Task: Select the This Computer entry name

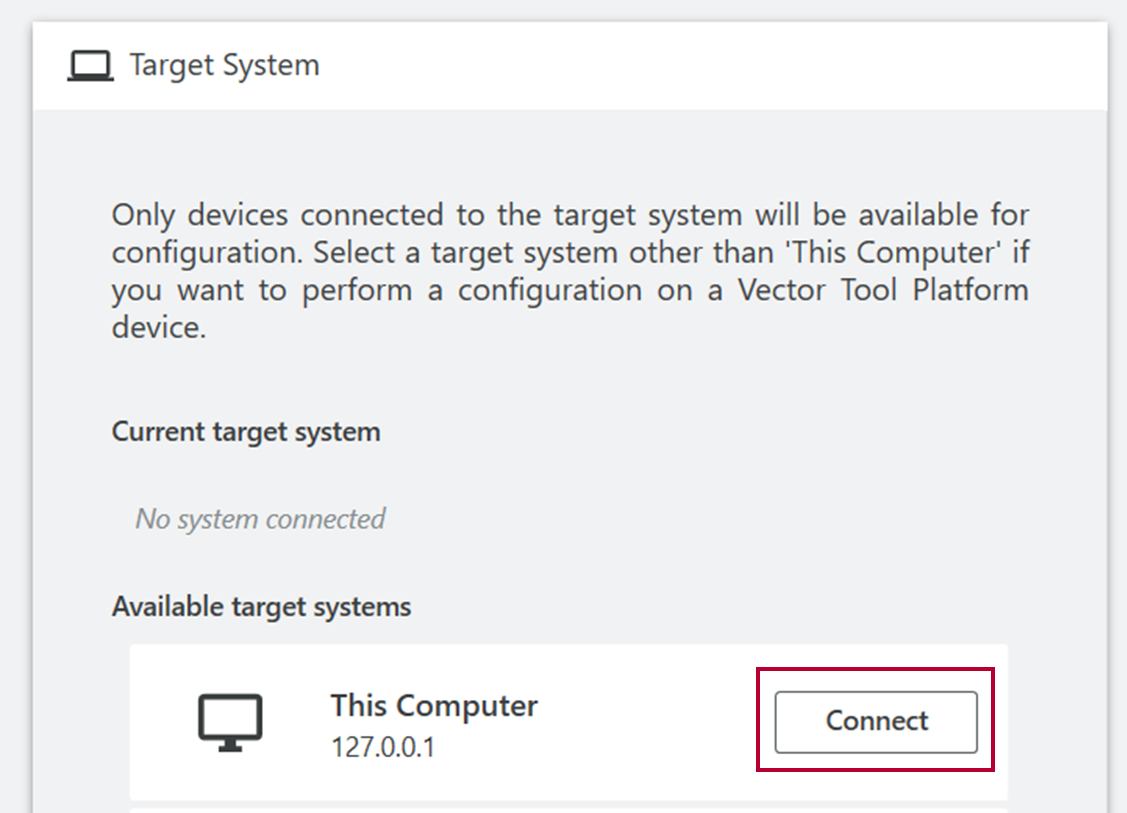Action: tap(433, 705)
